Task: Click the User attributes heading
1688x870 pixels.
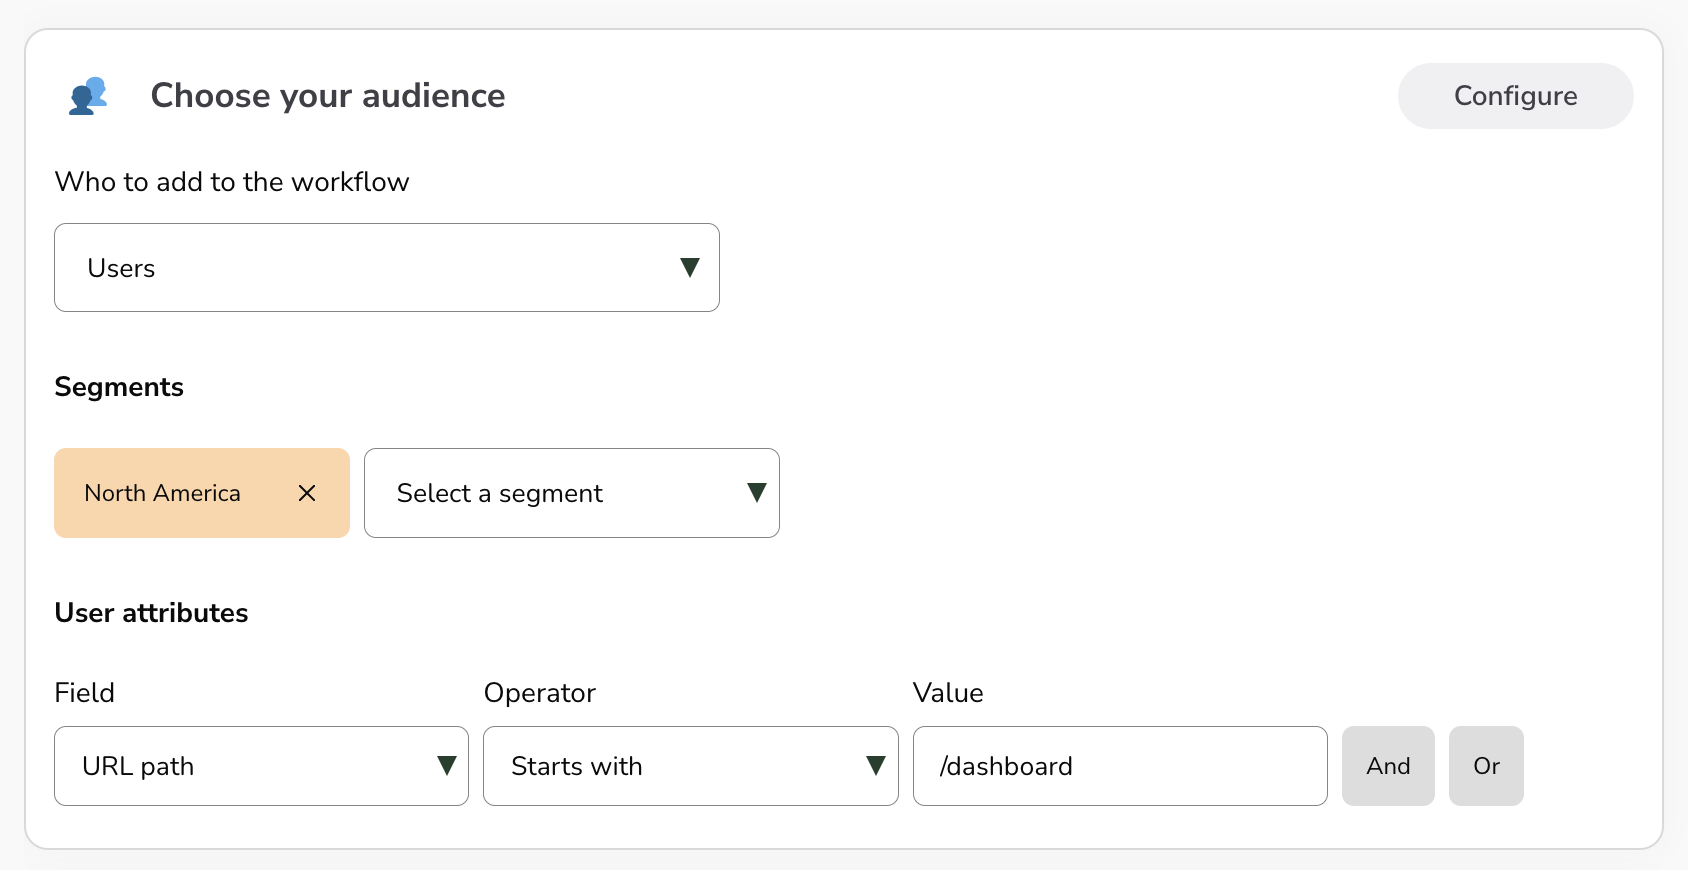Action: 151,613
